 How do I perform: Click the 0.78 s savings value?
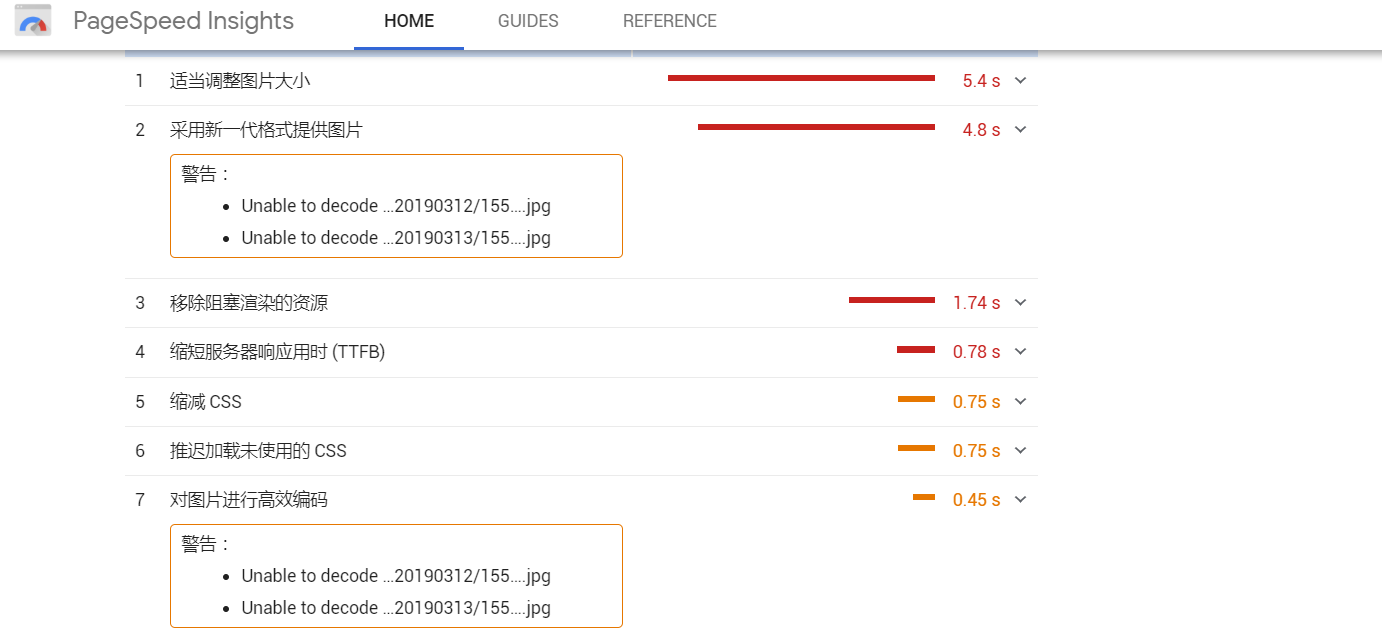976,352
